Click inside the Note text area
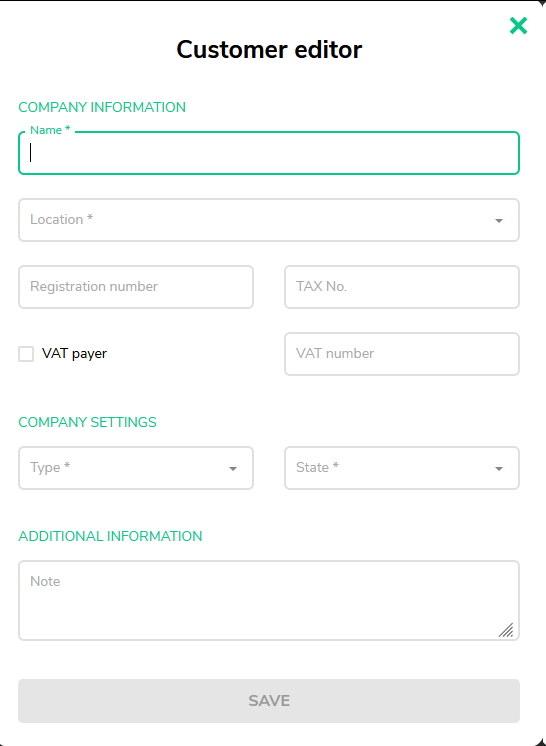 tap(269, 600)
